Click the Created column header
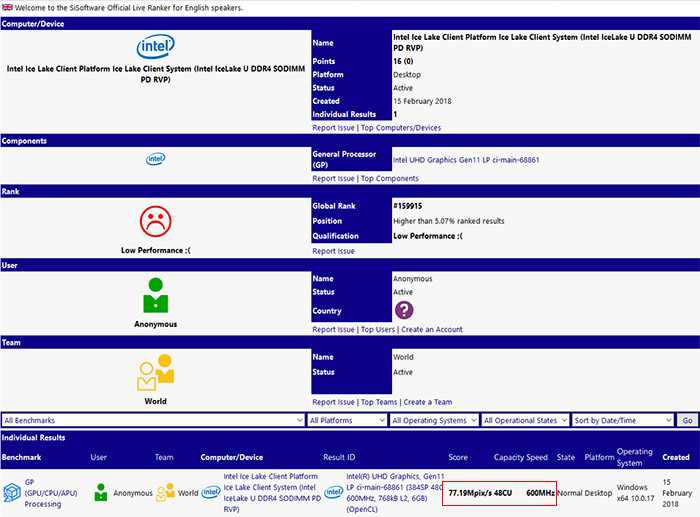The width and height of the screenshot is (700, 517). coord(676,457)
